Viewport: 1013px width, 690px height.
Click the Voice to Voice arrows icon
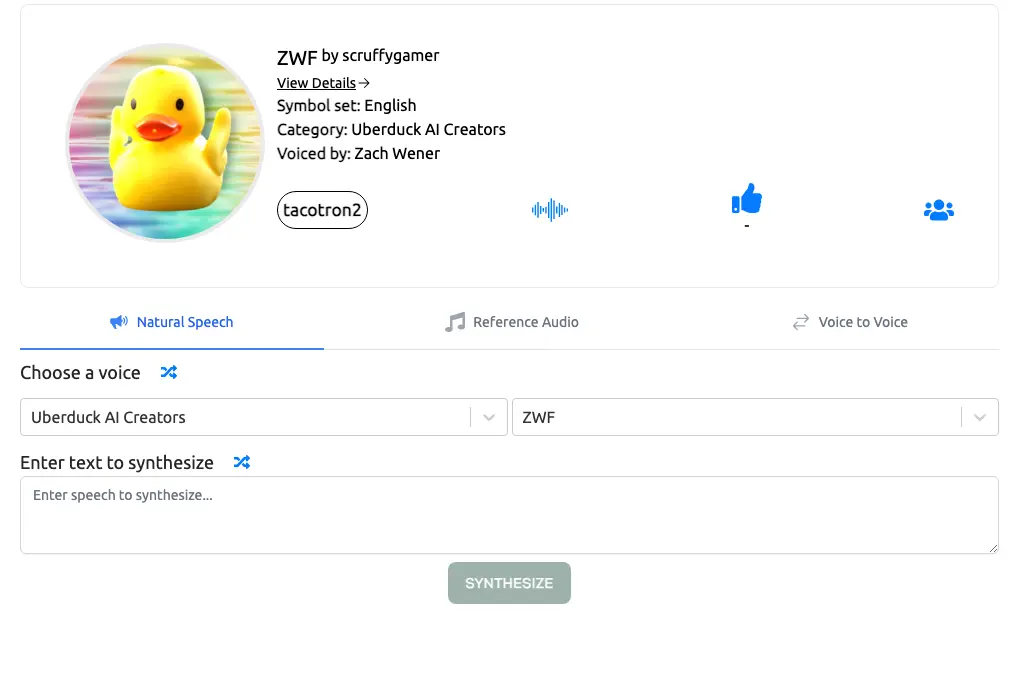(x=801, y=322)
